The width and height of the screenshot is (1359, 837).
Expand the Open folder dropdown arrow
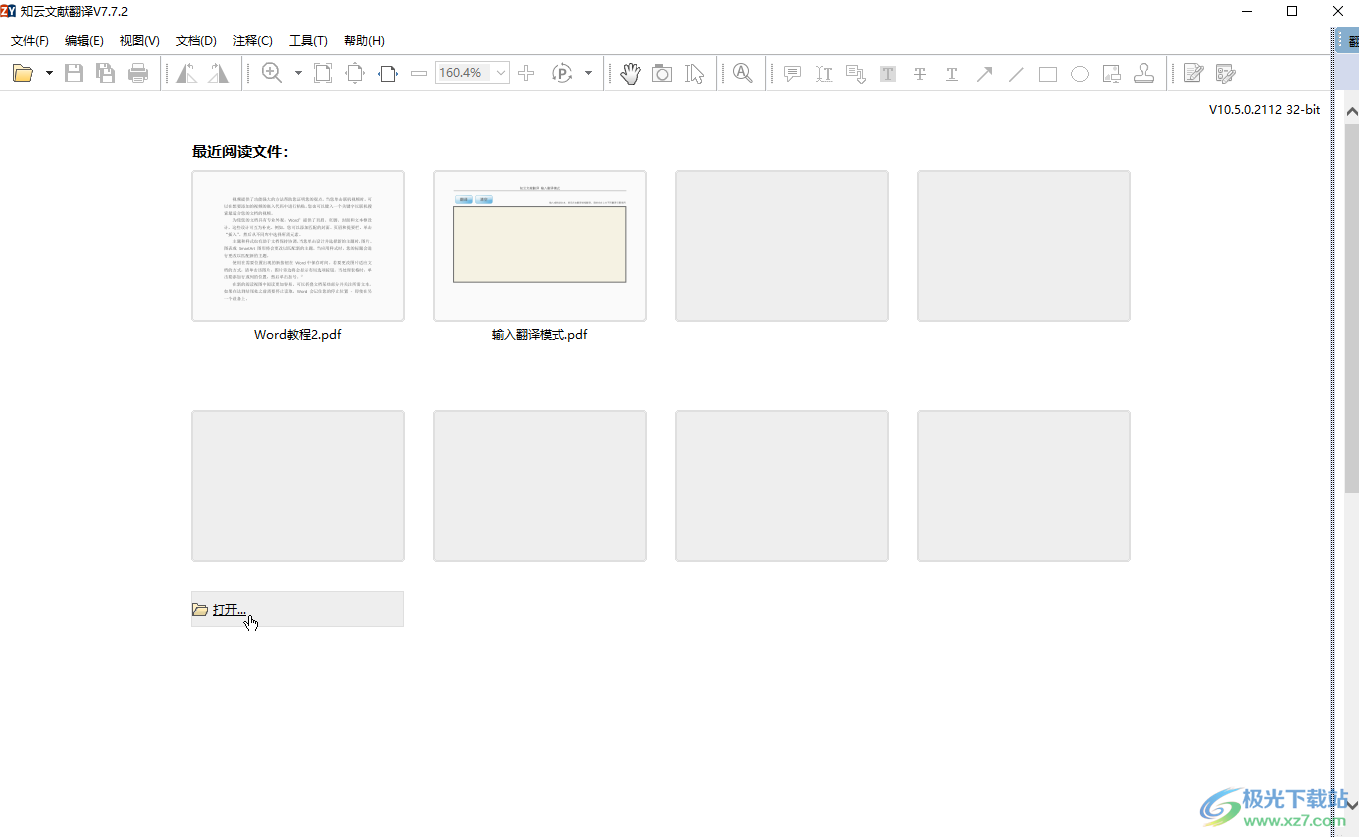(49, 73)
